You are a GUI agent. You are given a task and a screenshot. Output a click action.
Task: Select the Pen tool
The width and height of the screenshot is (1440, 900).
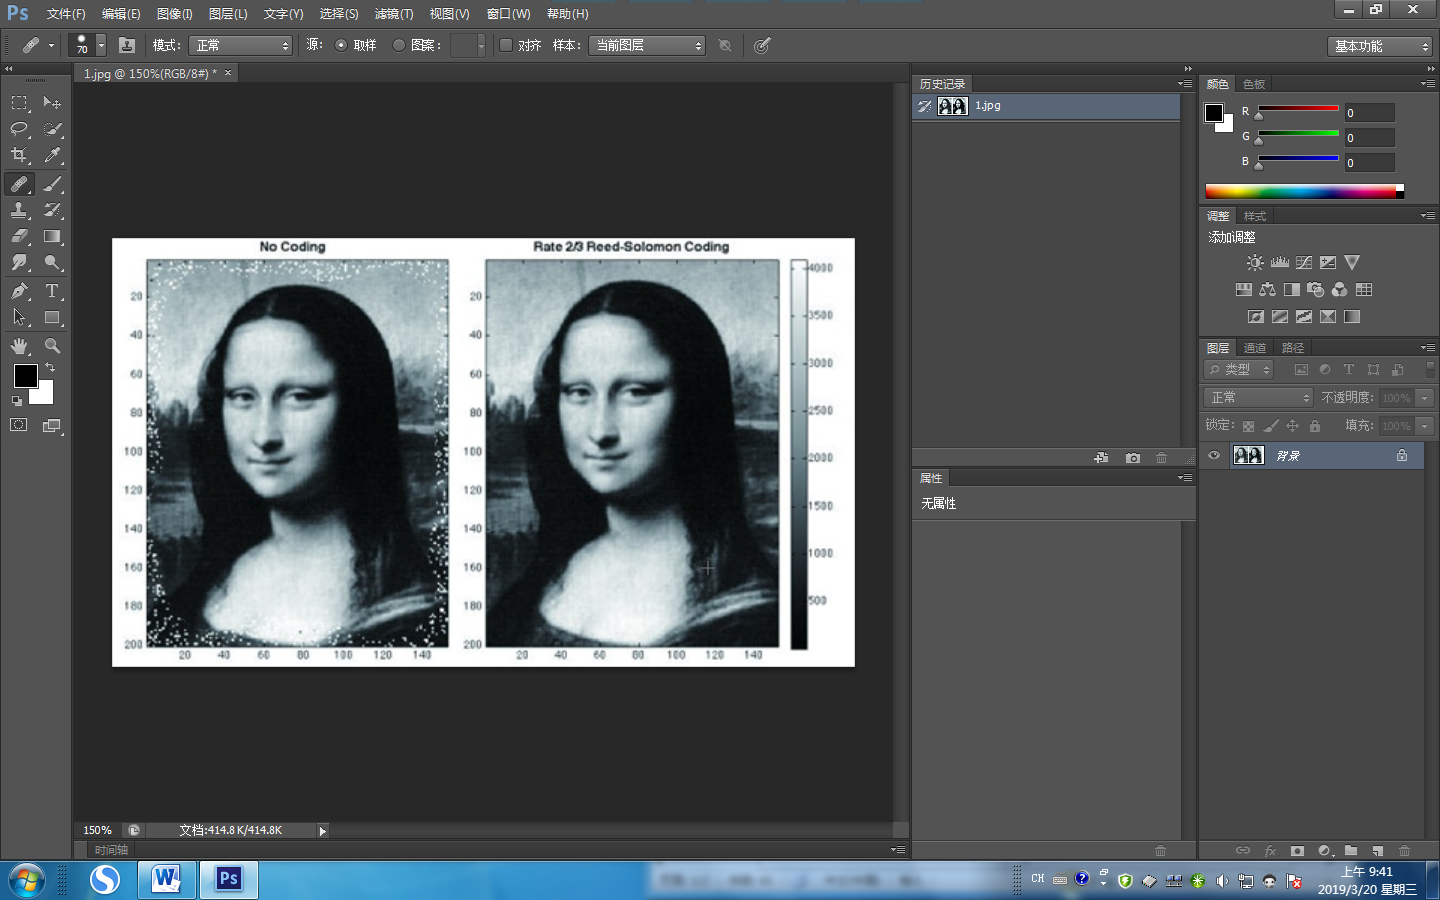click(19, 291)
